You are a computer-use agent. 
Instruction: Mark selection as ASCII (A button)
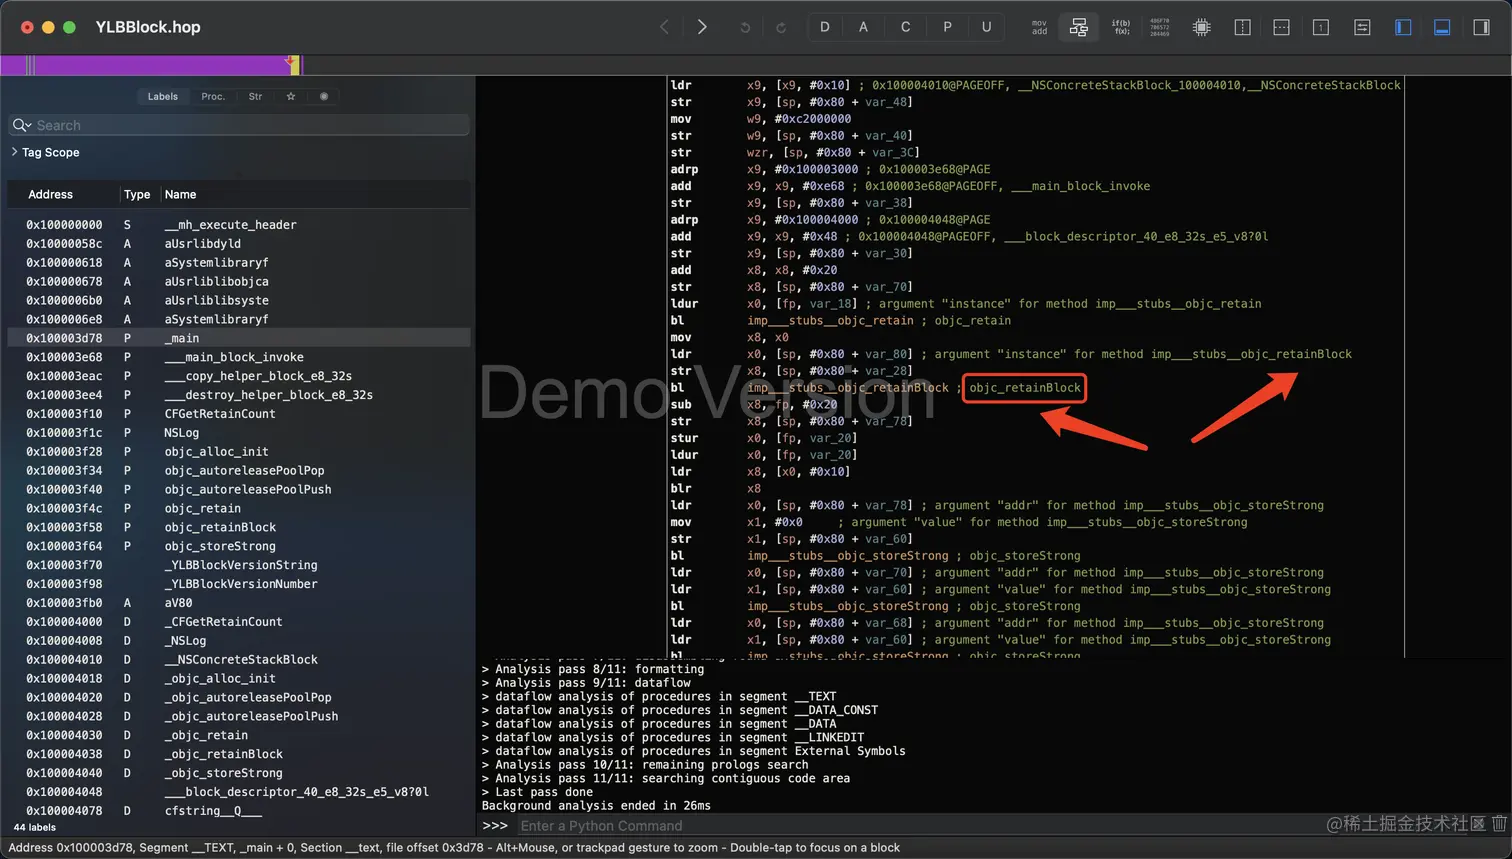point(863,27)
